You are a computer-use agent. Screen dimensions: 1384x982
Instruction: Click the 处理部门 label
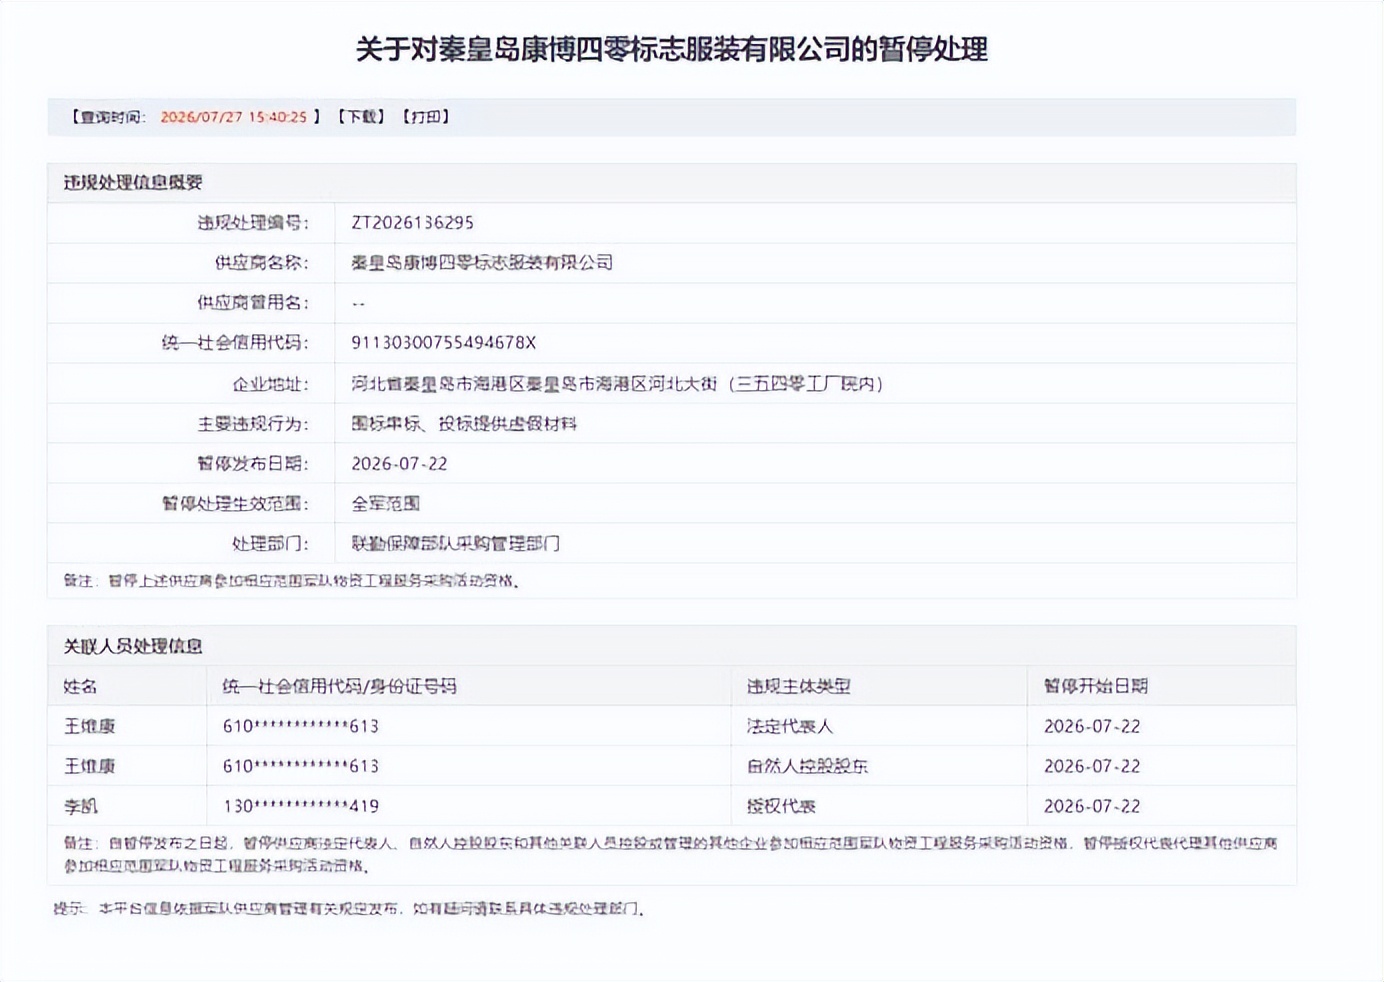pos(271,543)
